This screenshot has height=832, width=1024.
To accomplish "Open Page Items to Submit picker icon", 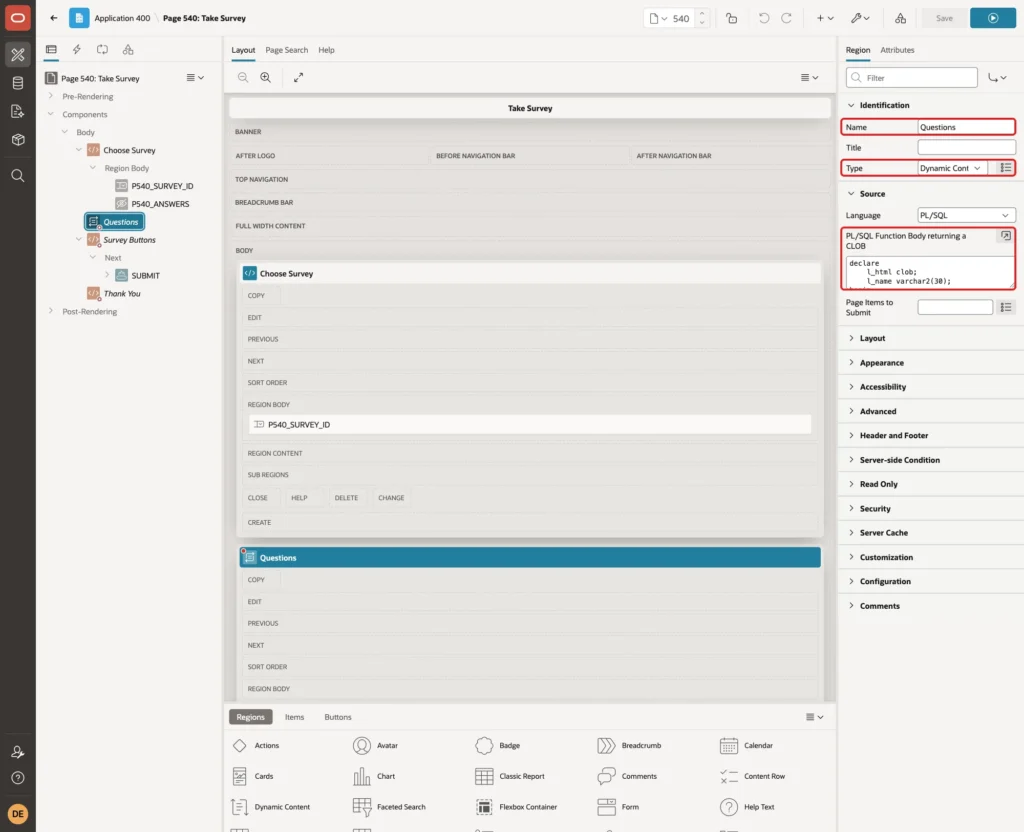I will (1006, 307).
